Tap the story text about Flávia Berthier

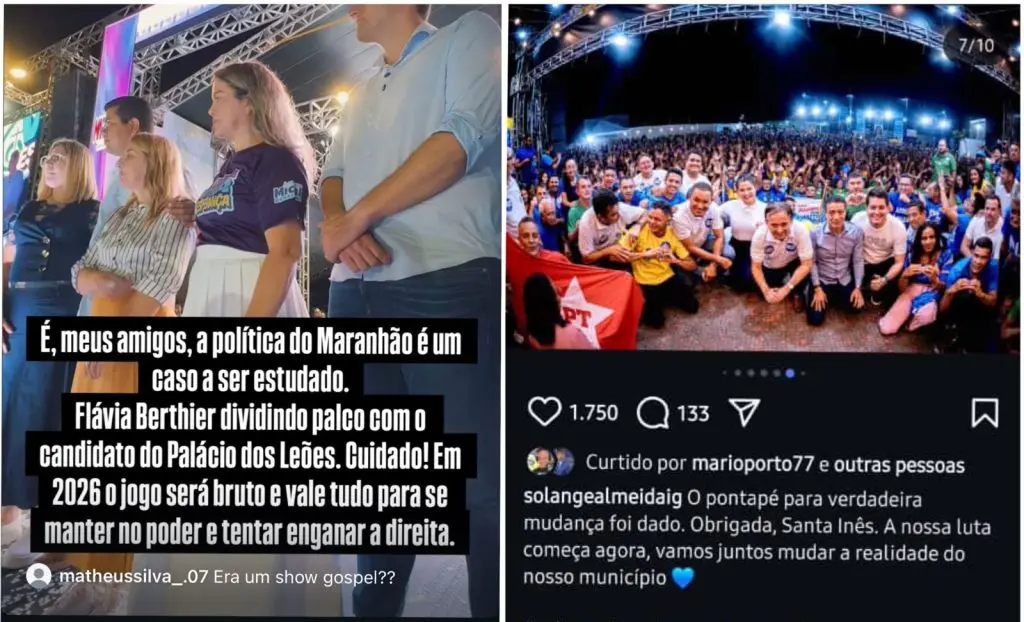(x=251, y=436)
